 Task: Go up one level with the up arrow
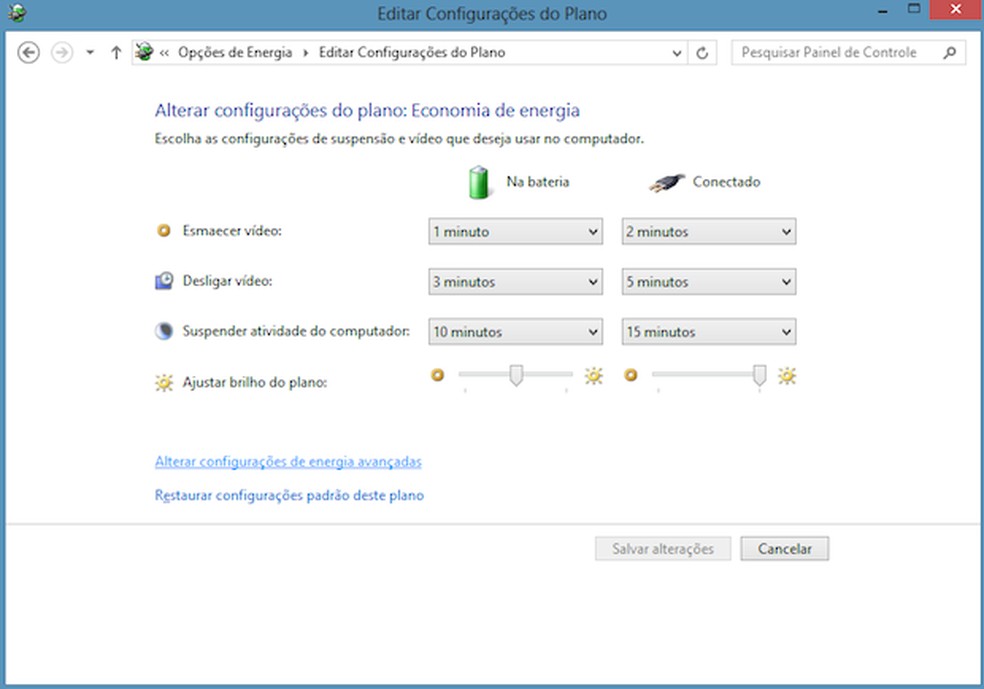[116, 53]
